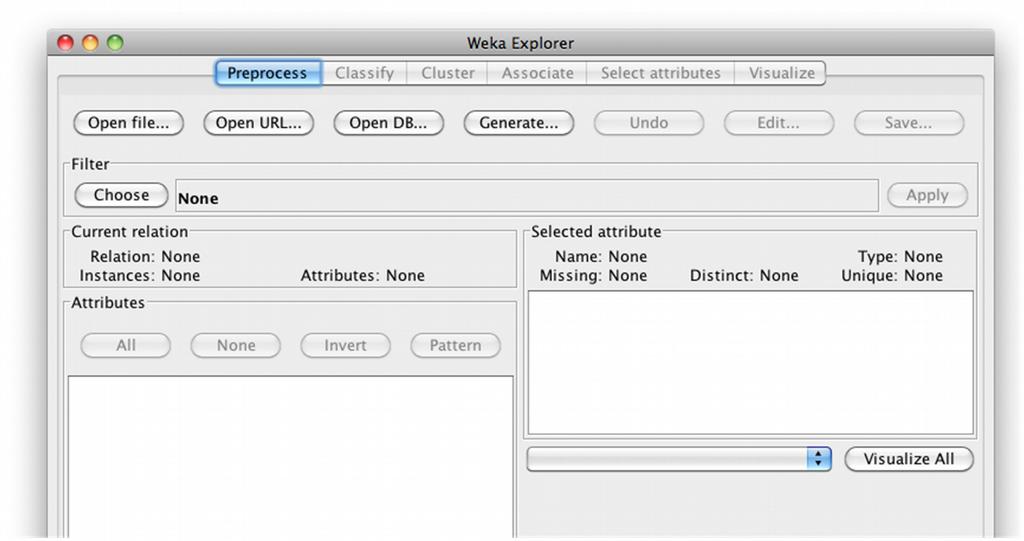Viewport: 1024px width, 541px height.
Task: Click Open DB... button
Action: coord(389,123)
